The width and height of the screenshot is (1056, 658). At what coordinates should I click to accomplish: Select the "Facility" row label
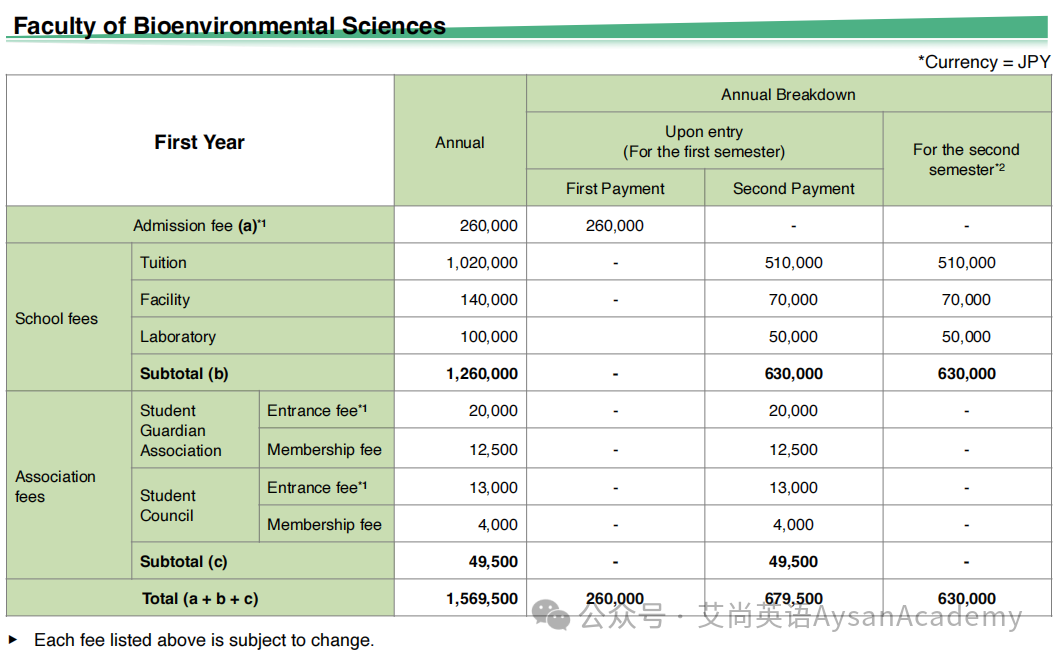(165, 300)
